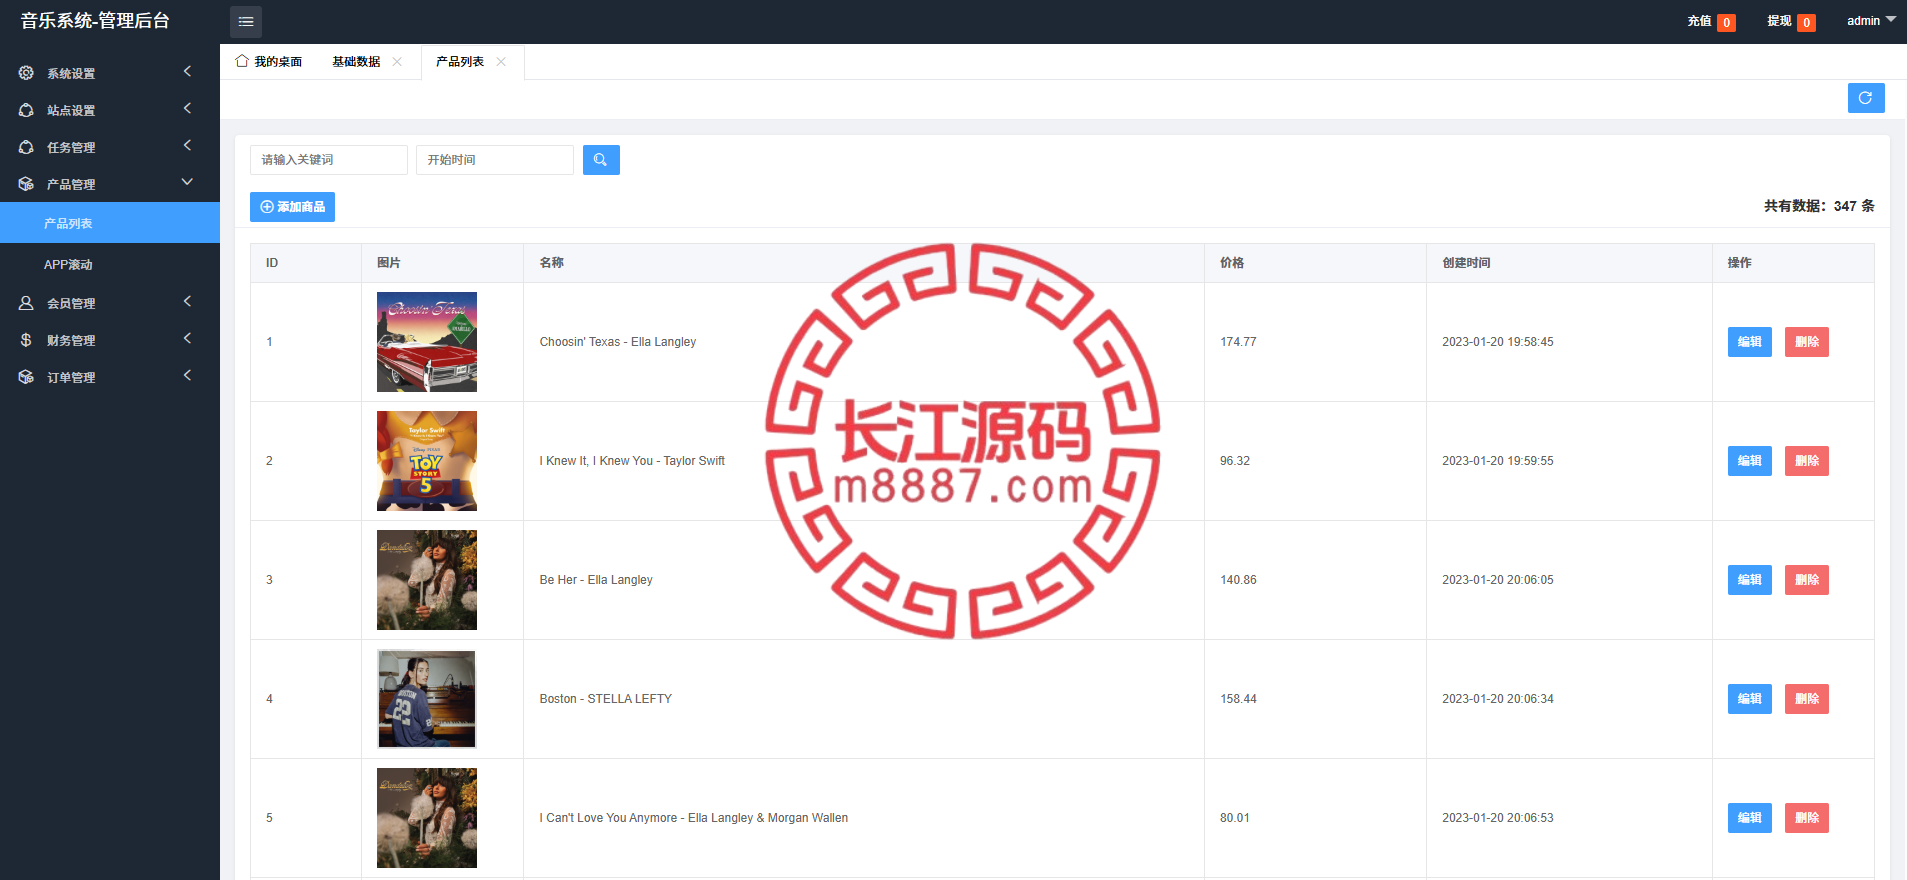Toggle the sidebar hamburger menu button

246,21
